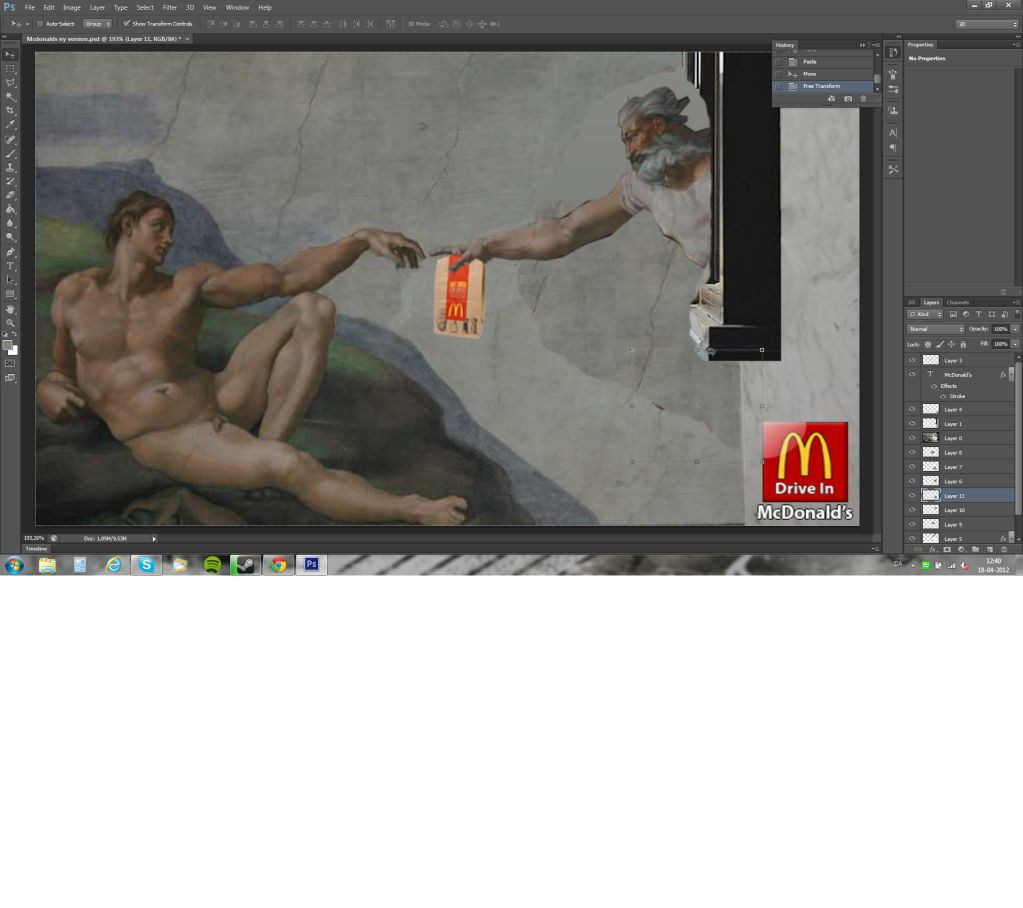
Task: Click the foreground color swatch
Action: click(7, 345)
